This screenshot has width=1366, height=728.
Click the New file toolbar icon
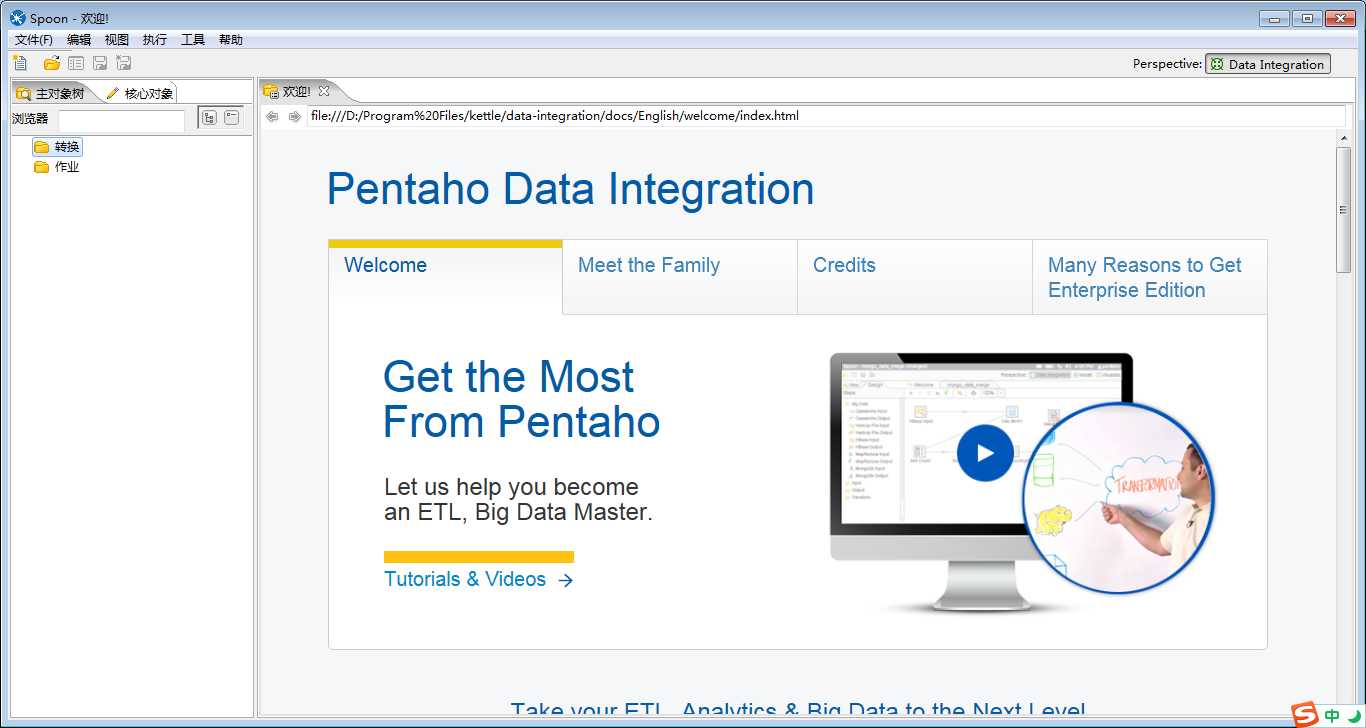click(x=20, y=63)
